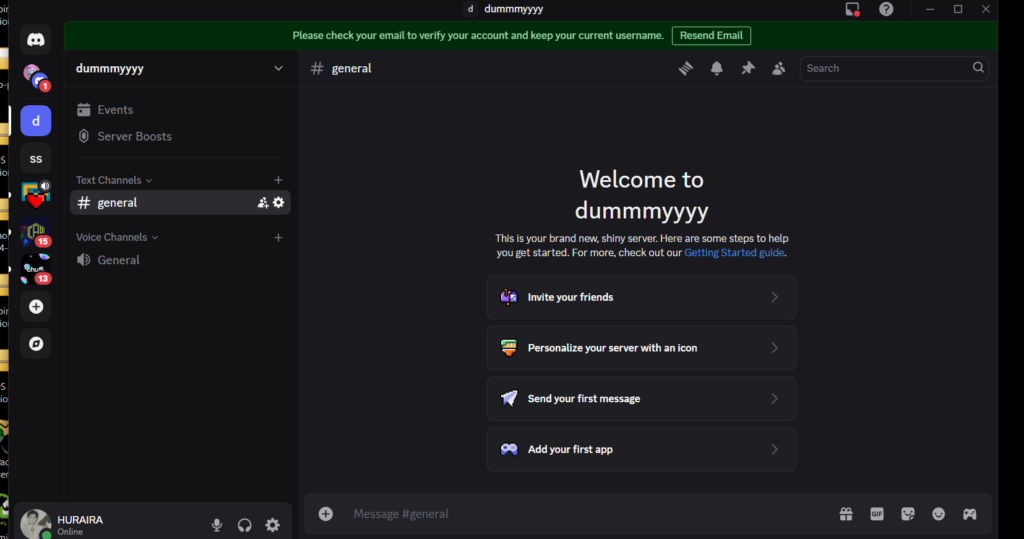Deafen using the headphones icon
Image resolution: width=1024 pixels, height=539 pixels.
coord(245,525)
